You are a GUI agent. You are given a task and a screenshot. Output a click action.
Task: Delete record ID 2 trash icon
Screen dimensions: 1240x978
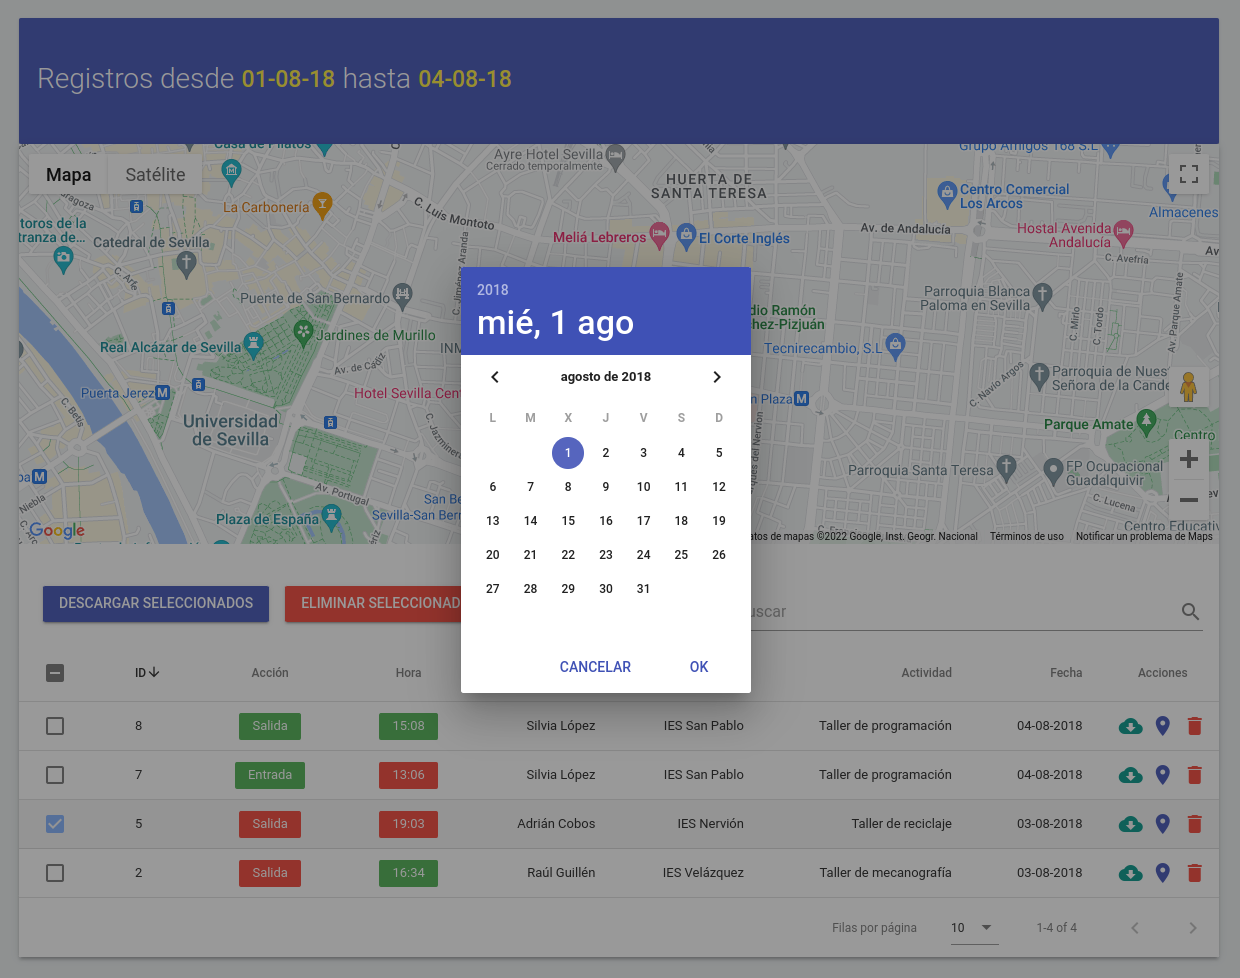(x=1194, y=873)
